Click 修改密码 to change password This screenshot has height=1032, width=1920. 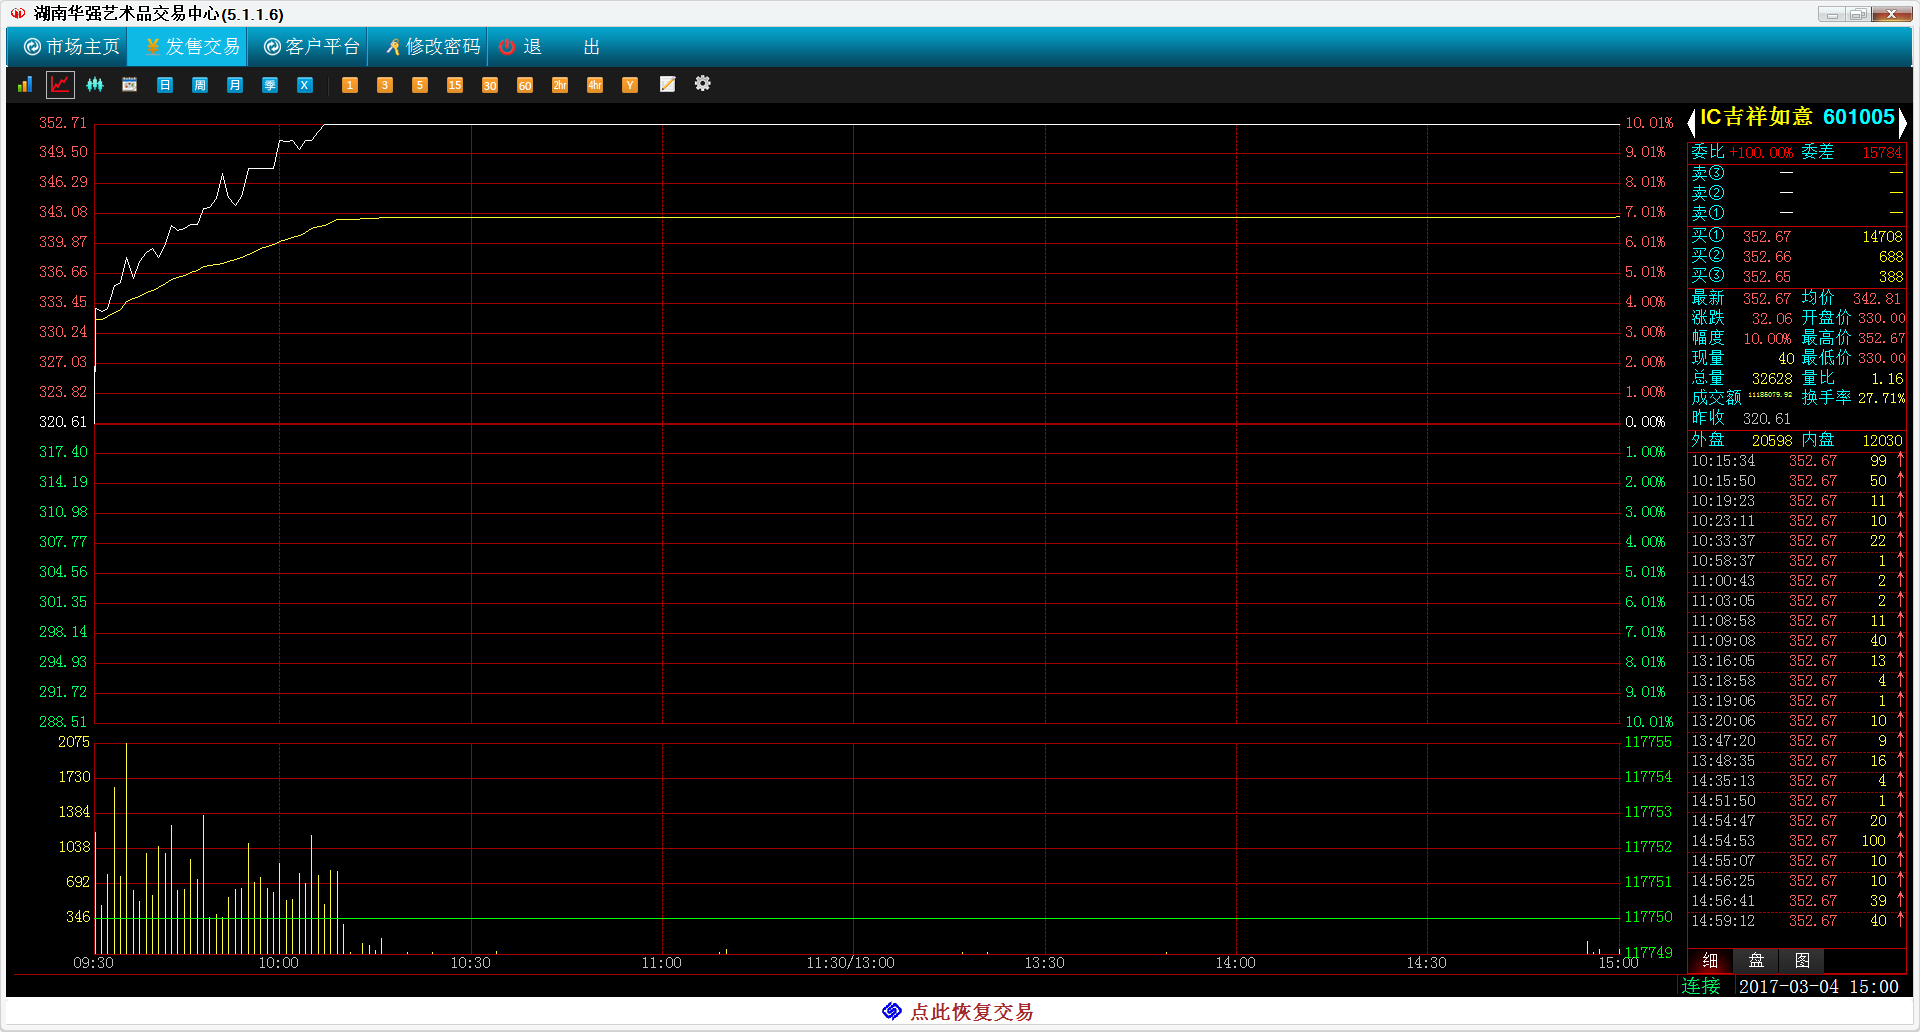pos(432,47)
